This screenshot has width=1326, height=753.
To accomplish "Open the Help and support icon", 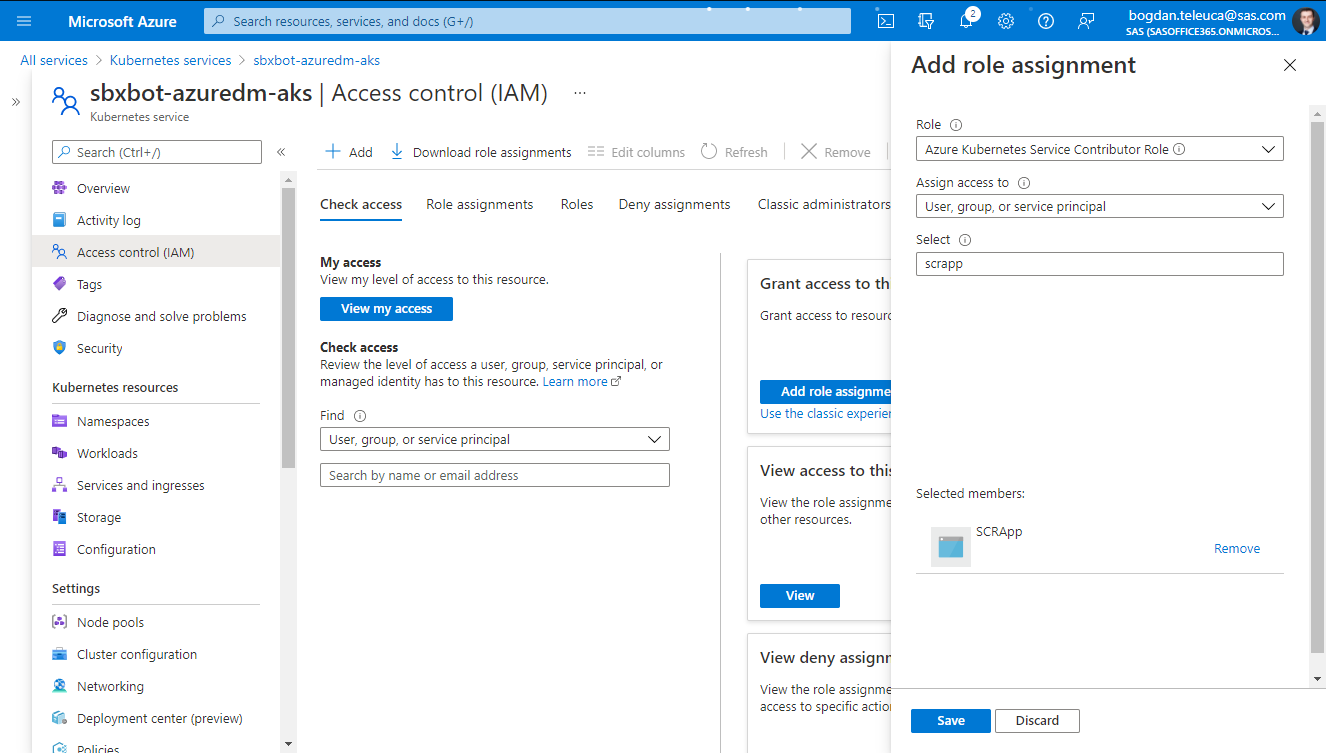I will [x=1045, y=20].
